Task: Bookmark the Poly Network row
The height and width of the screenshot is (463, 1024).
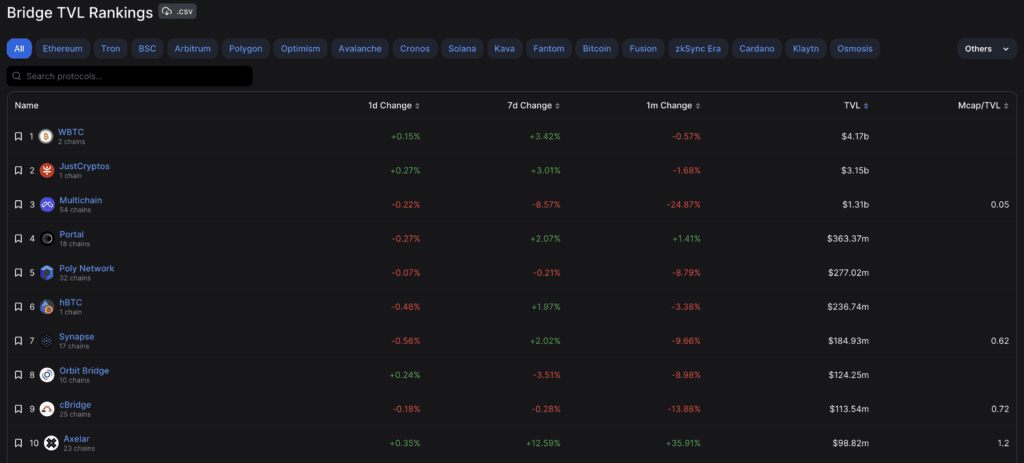Action: [18, 272]
